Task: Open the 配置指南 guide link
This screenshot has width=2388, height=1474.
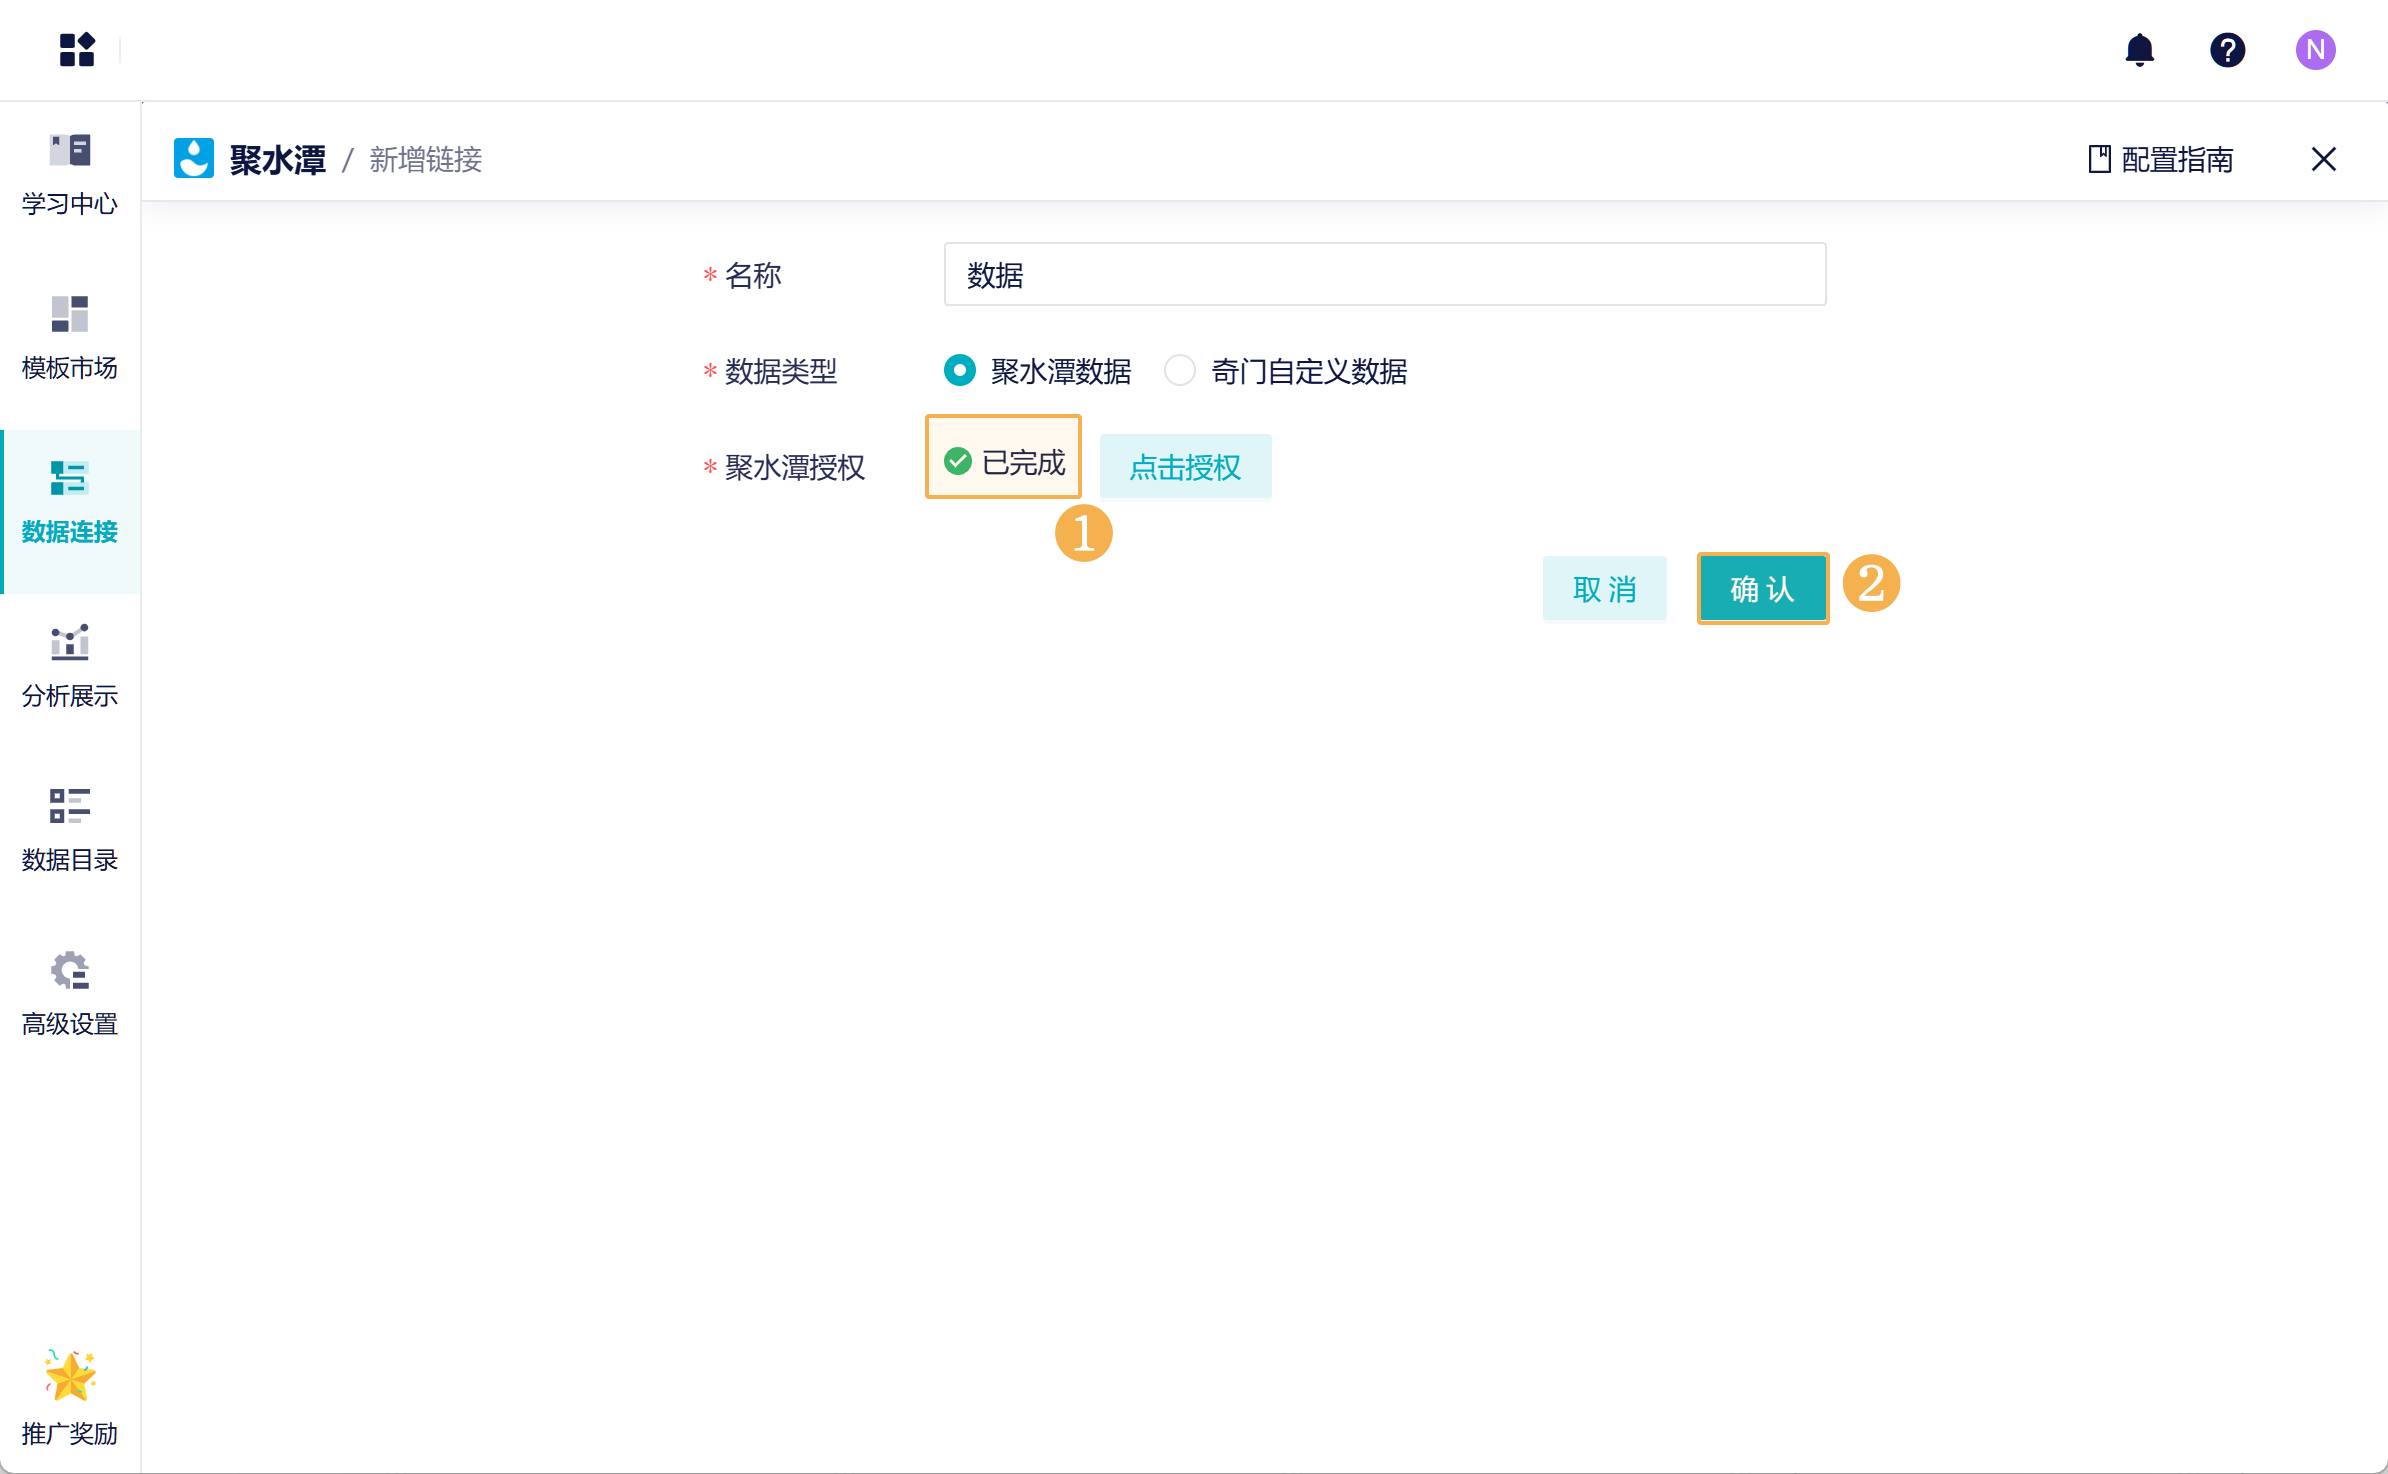Action: click(2160, 160)
